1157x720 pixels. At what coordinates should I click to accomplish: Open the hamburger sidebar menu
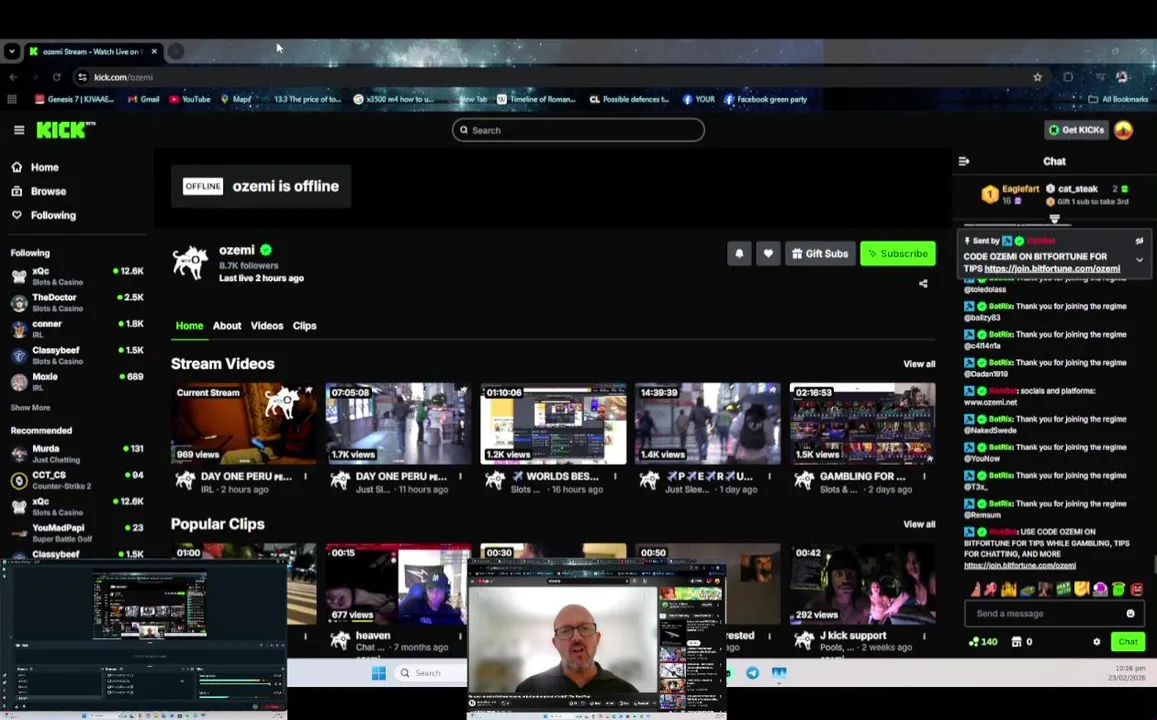(x=19, y=130)
